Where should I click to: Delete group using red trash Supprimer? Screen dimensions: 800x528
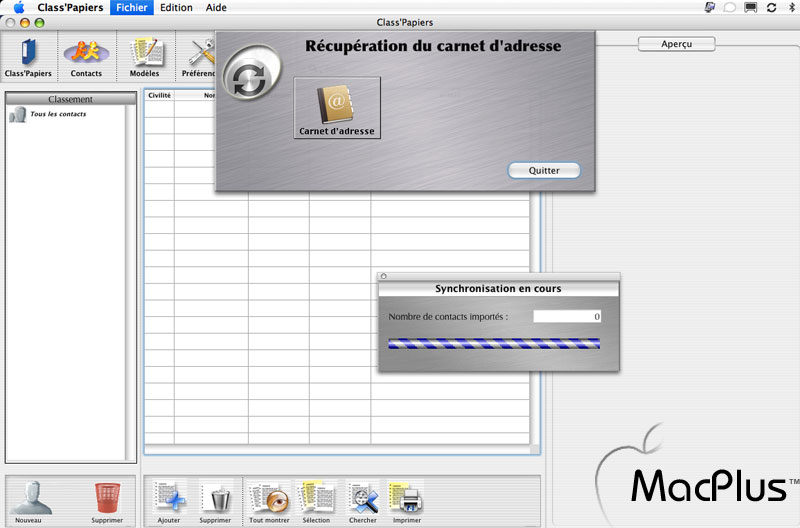107,501
